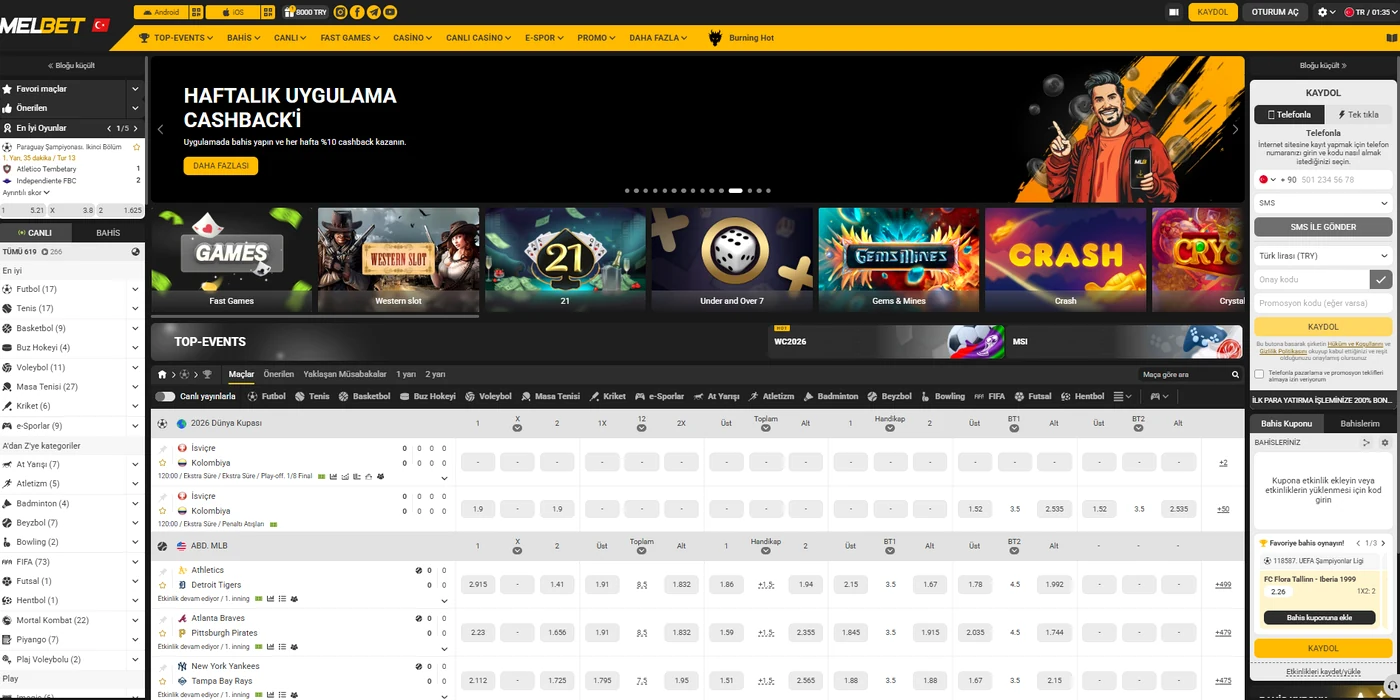Filter matches by Badminton in filter bar

pos(830,396)
